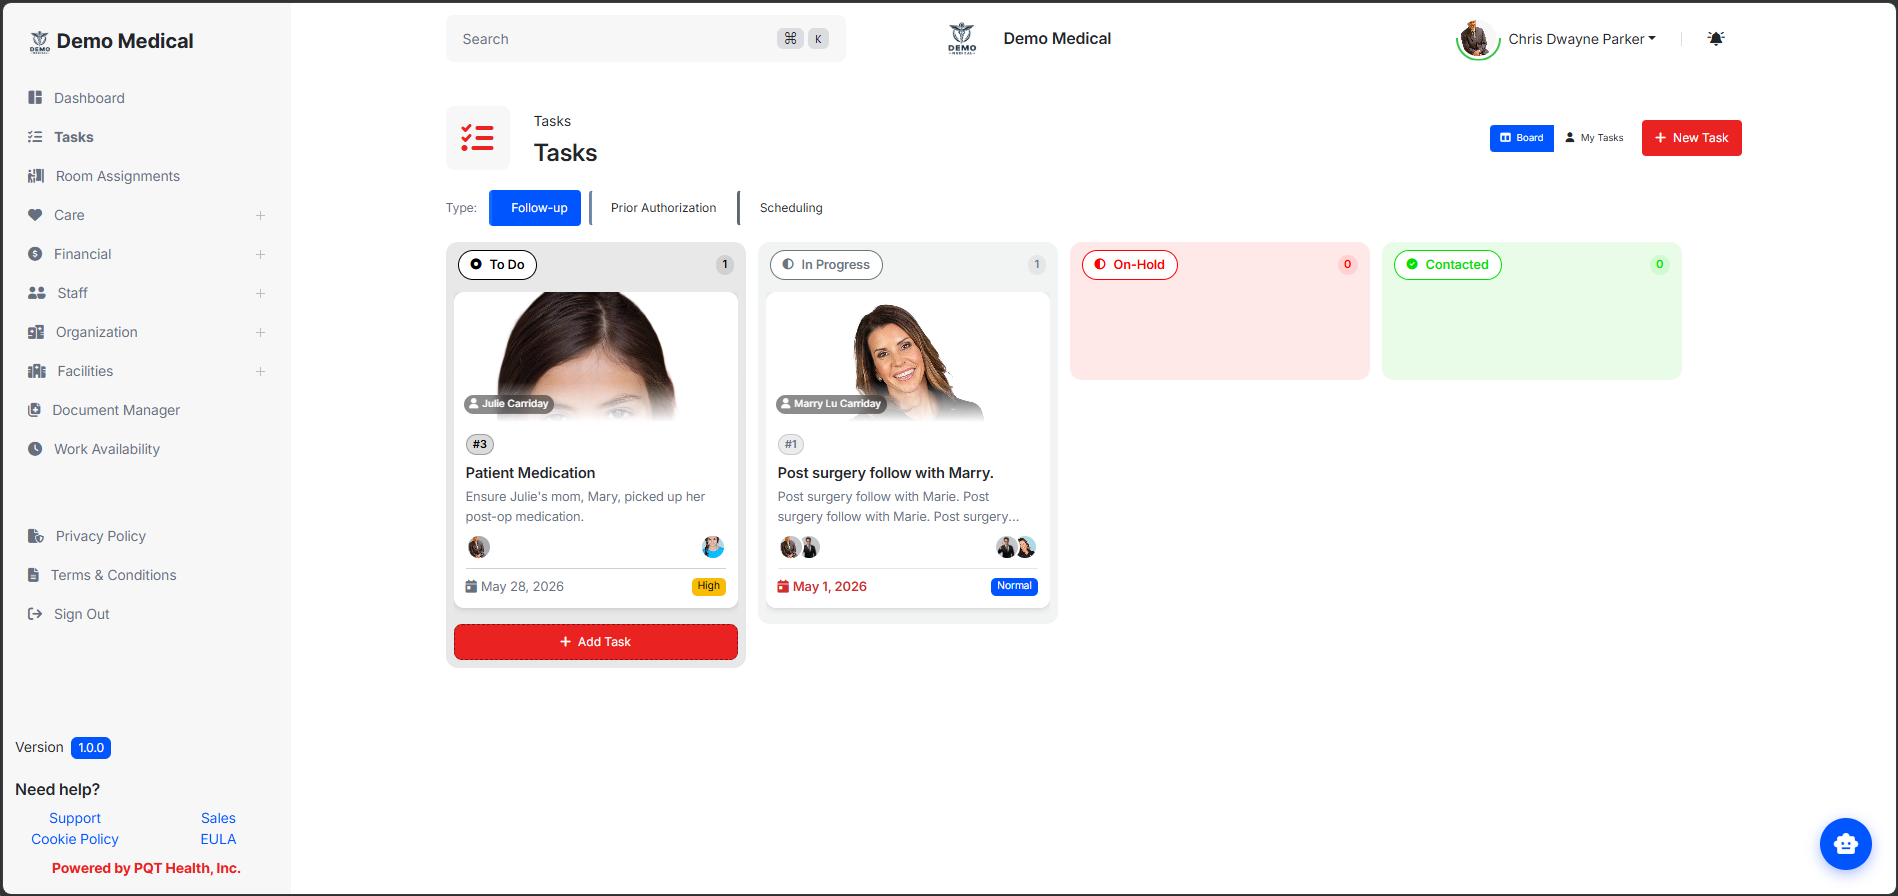Open Document Manager menu item
The width and height of the screenshot is (1898, 896).
click(x=116, y=410)
